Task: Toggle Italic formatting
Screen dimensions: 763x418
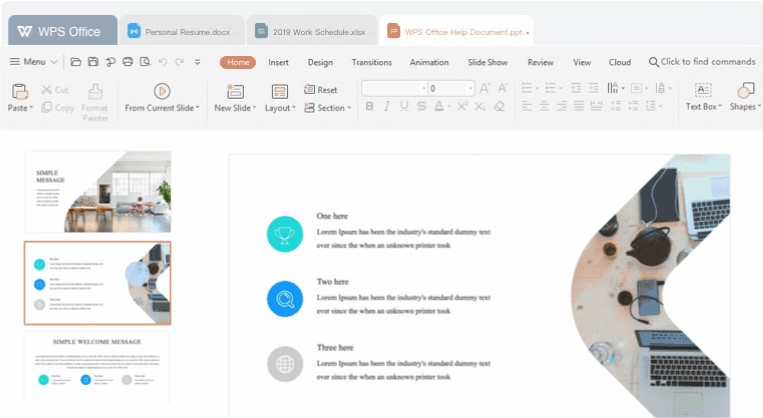Action: point(386,106)
